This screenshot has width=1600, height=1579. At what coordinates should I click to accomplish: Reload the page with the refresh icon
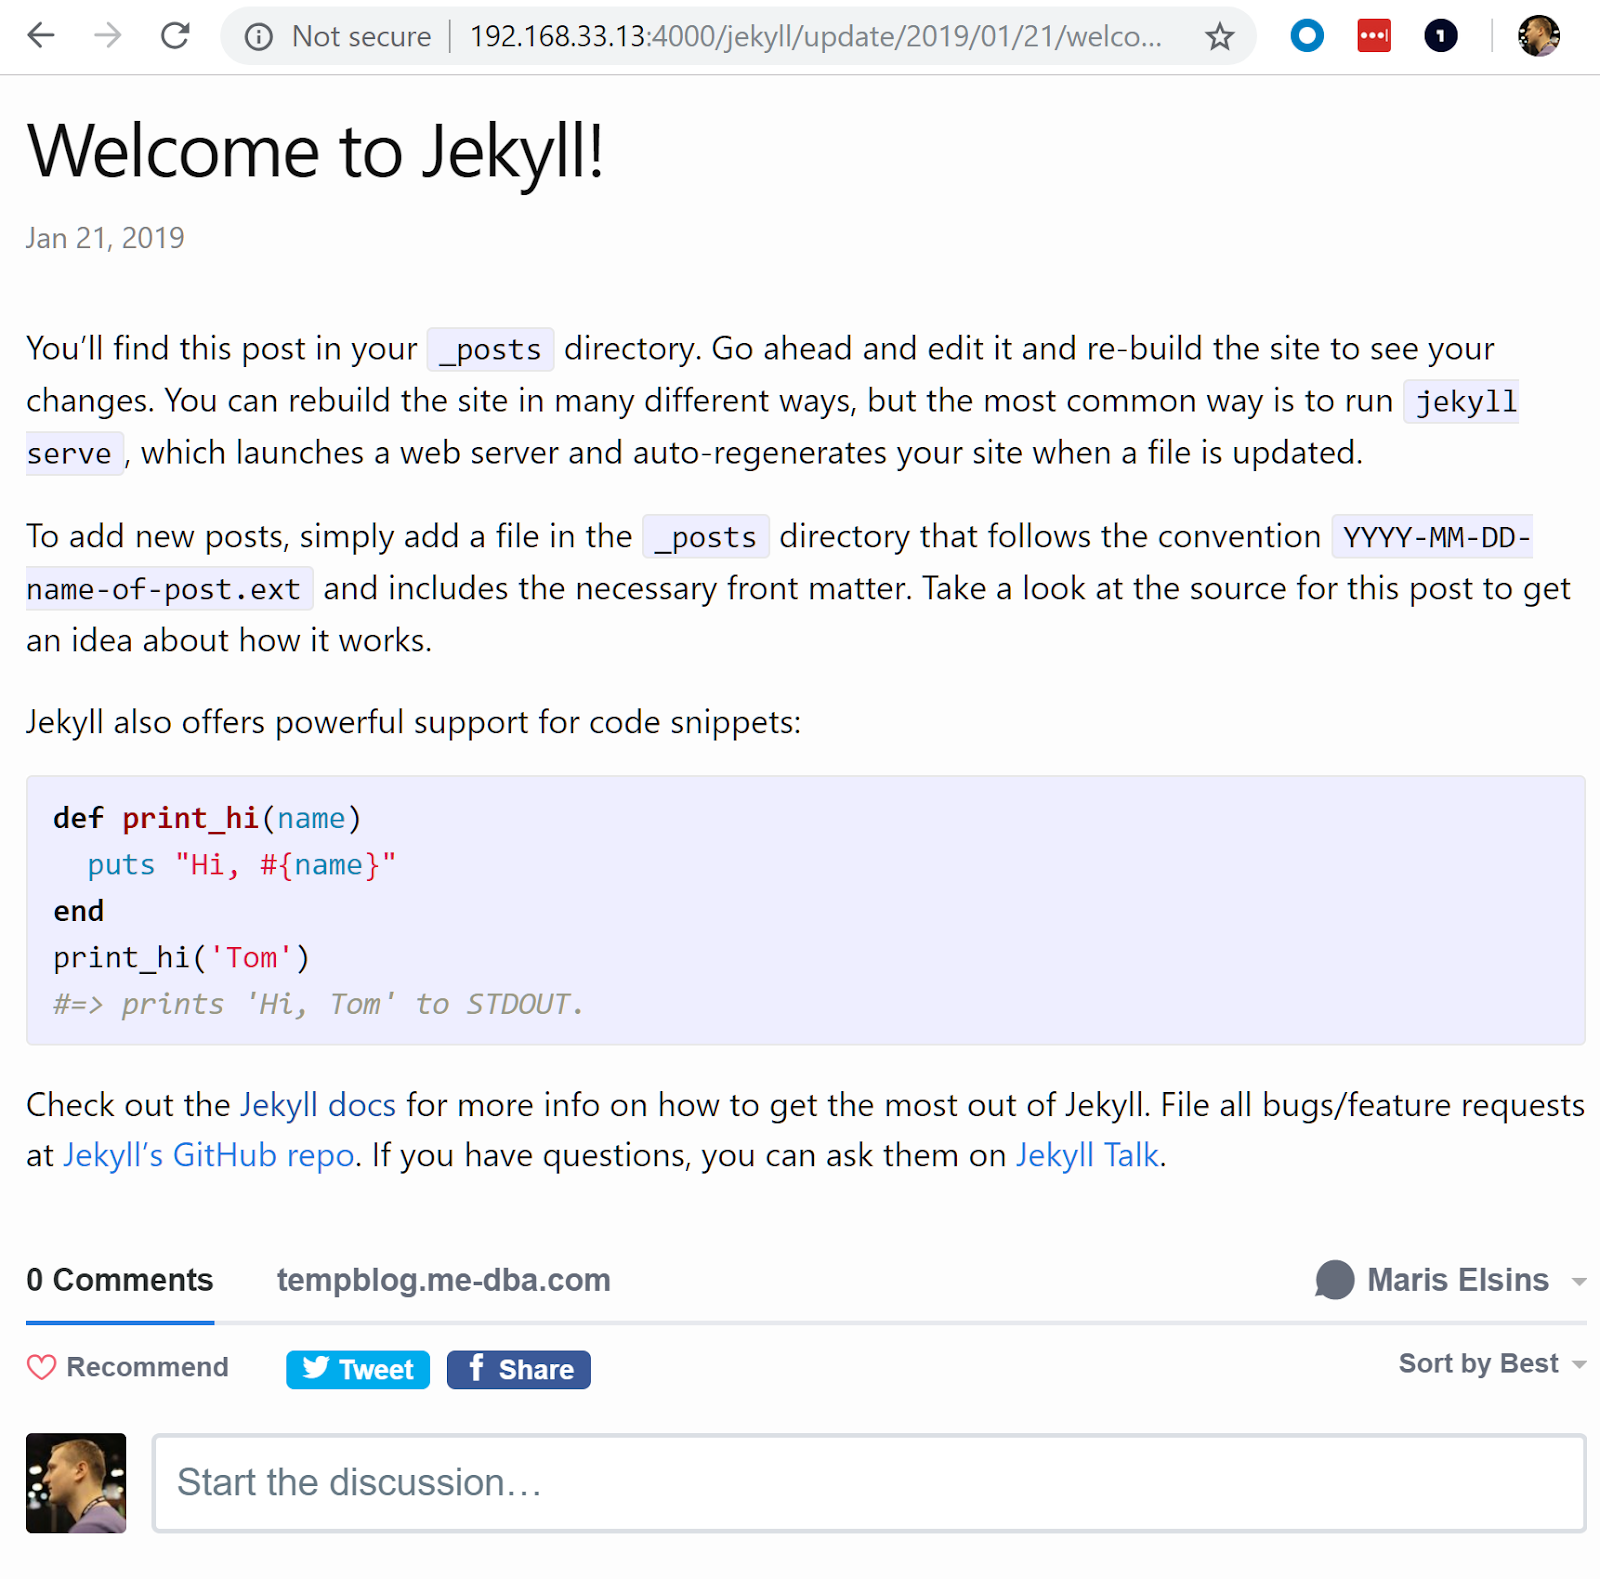tap(175, 37)
